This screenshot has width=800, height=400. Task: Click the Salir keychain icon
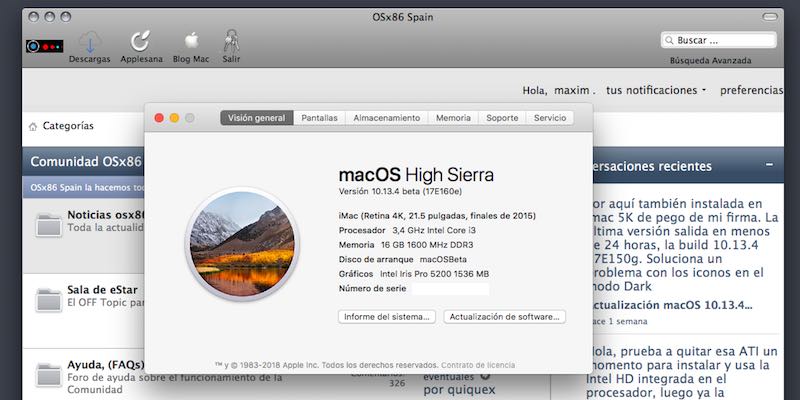pyautogui.click(x=231, y=41)
